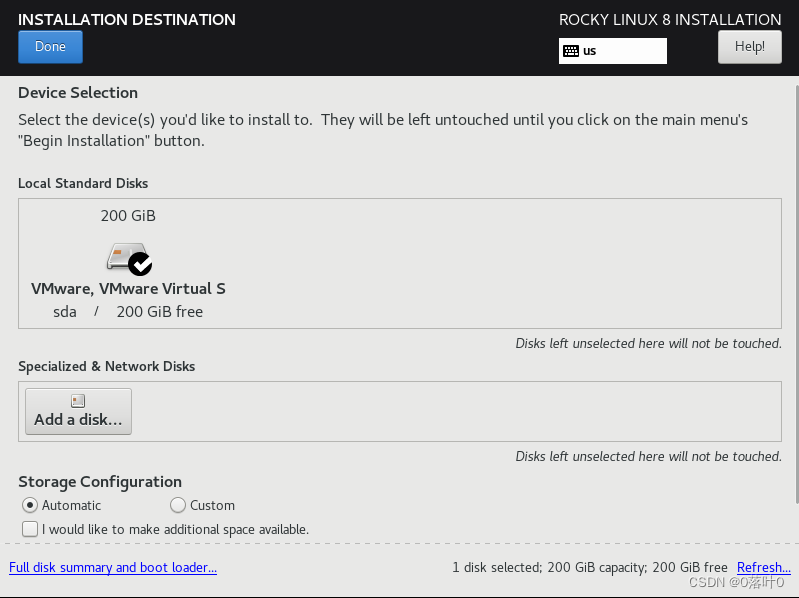Click the 200 GiB free text under disk

tap(159, 312)
